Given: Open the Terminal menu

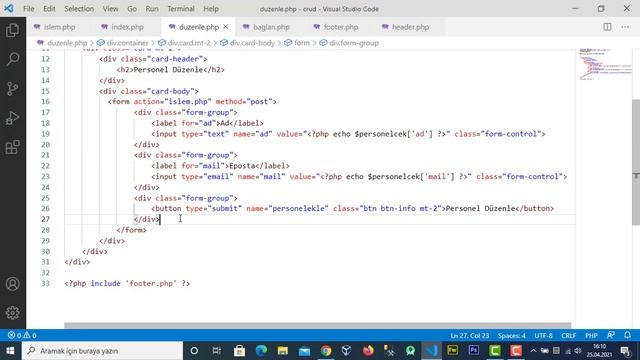Looking at the screenshot, I should click(181, 9).
